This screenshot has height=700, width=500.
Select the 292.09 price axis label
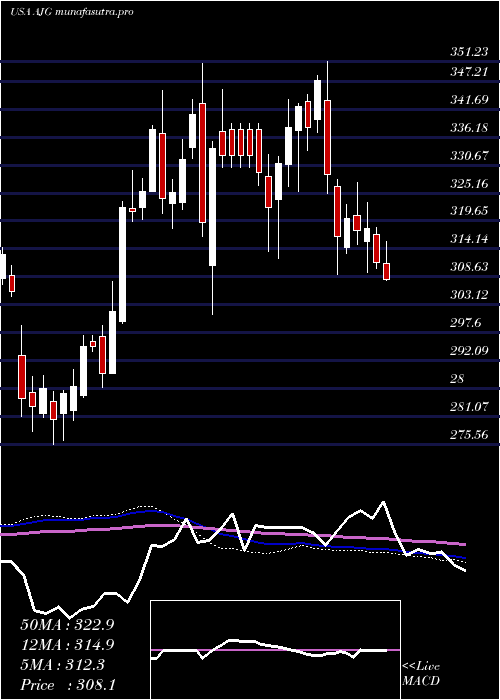point(469,350)
